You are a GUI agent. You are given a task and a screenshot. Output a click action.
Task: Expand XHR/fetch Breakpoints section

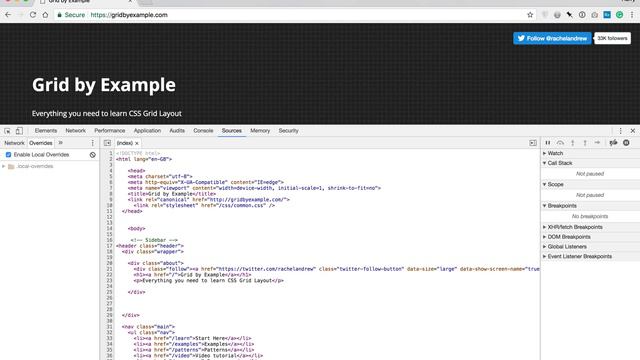point(544,227)
